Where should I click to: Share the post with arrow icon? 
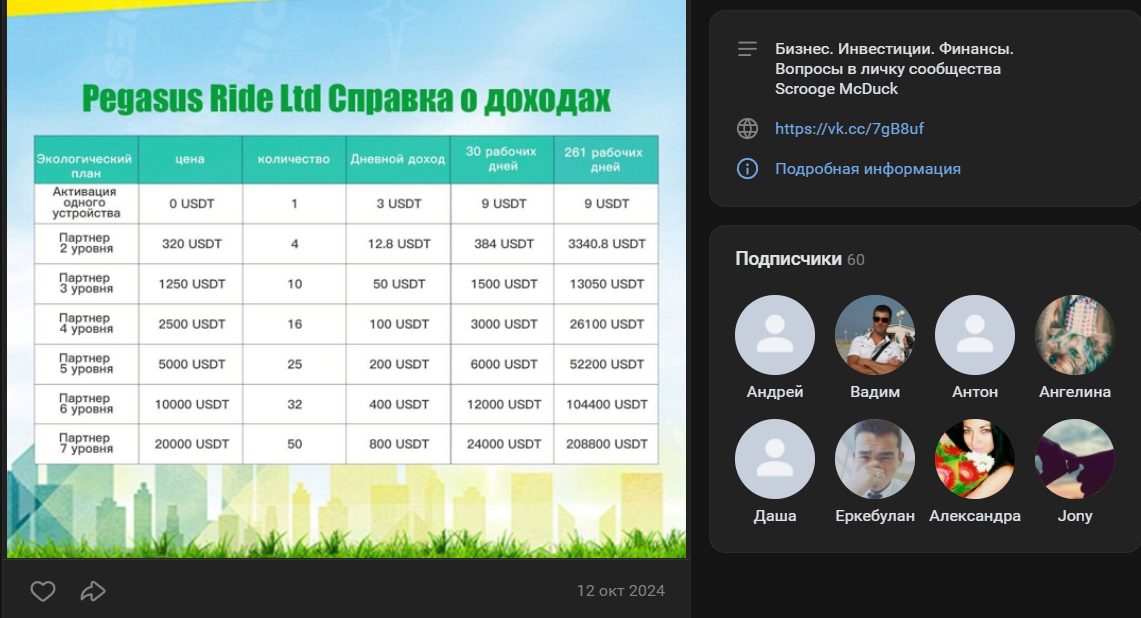(93, 591)
